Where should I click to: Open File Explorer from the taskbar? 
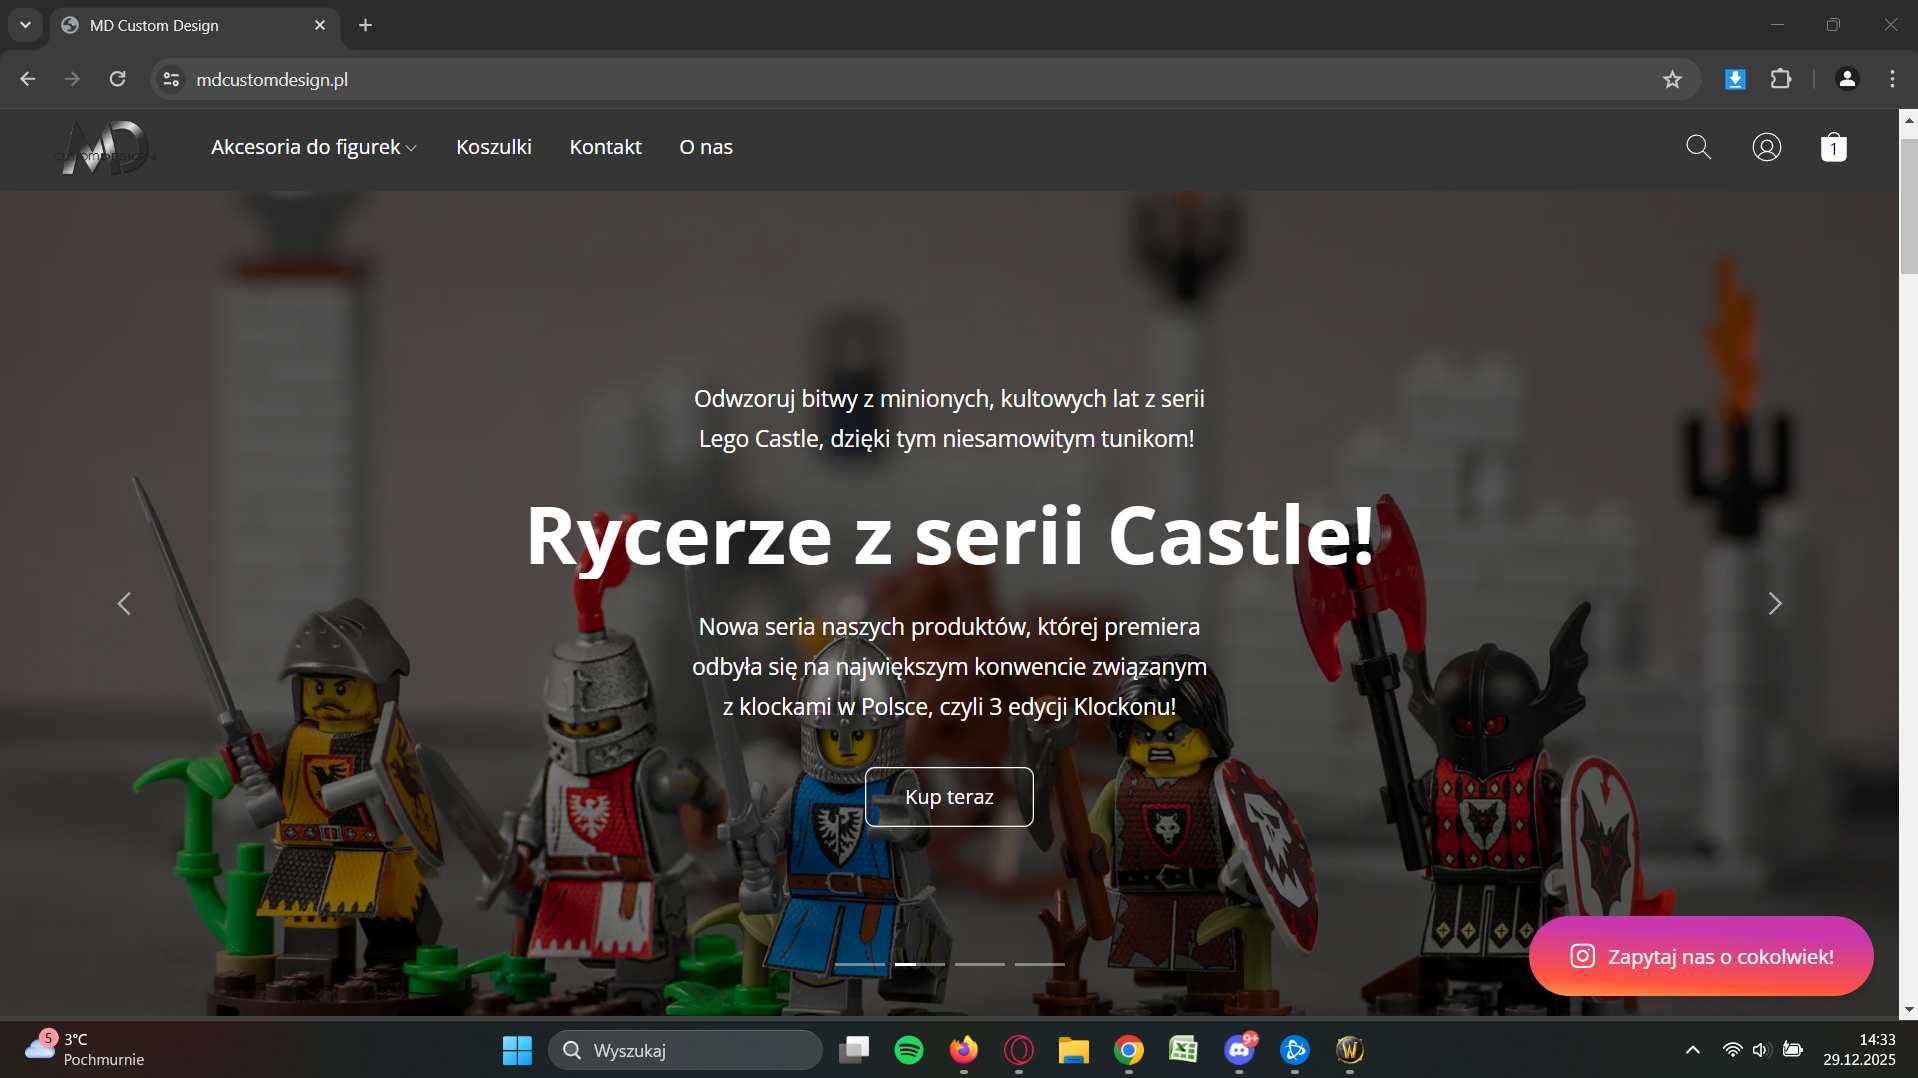point(1074,1050)
